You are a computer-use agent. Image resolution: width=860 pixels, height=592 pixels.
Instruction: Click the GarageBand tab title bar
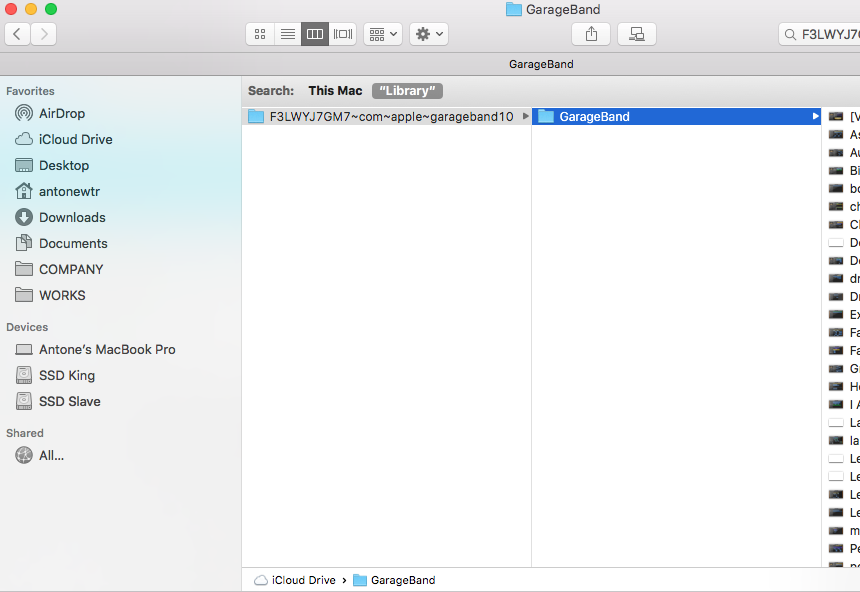pos(541,64)
